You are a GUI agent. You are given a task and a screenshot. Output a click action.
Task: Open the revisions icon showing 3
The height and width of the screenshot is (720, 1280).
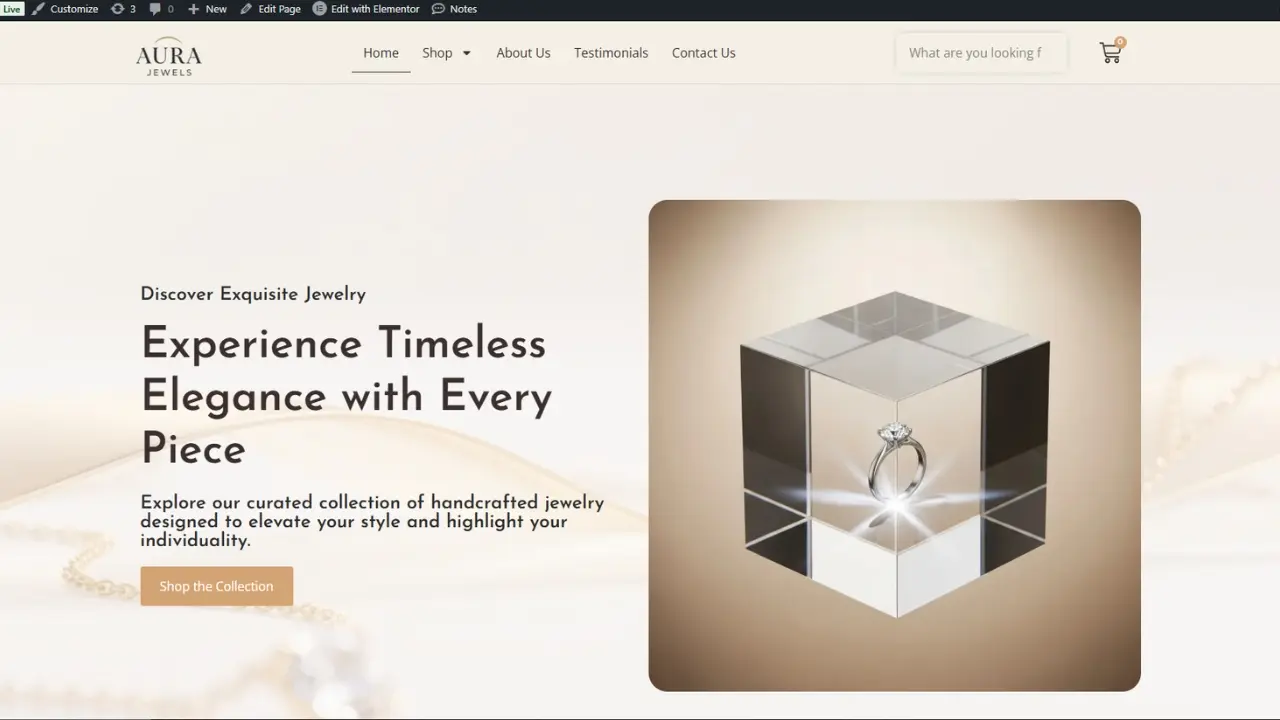click(118, 9)
